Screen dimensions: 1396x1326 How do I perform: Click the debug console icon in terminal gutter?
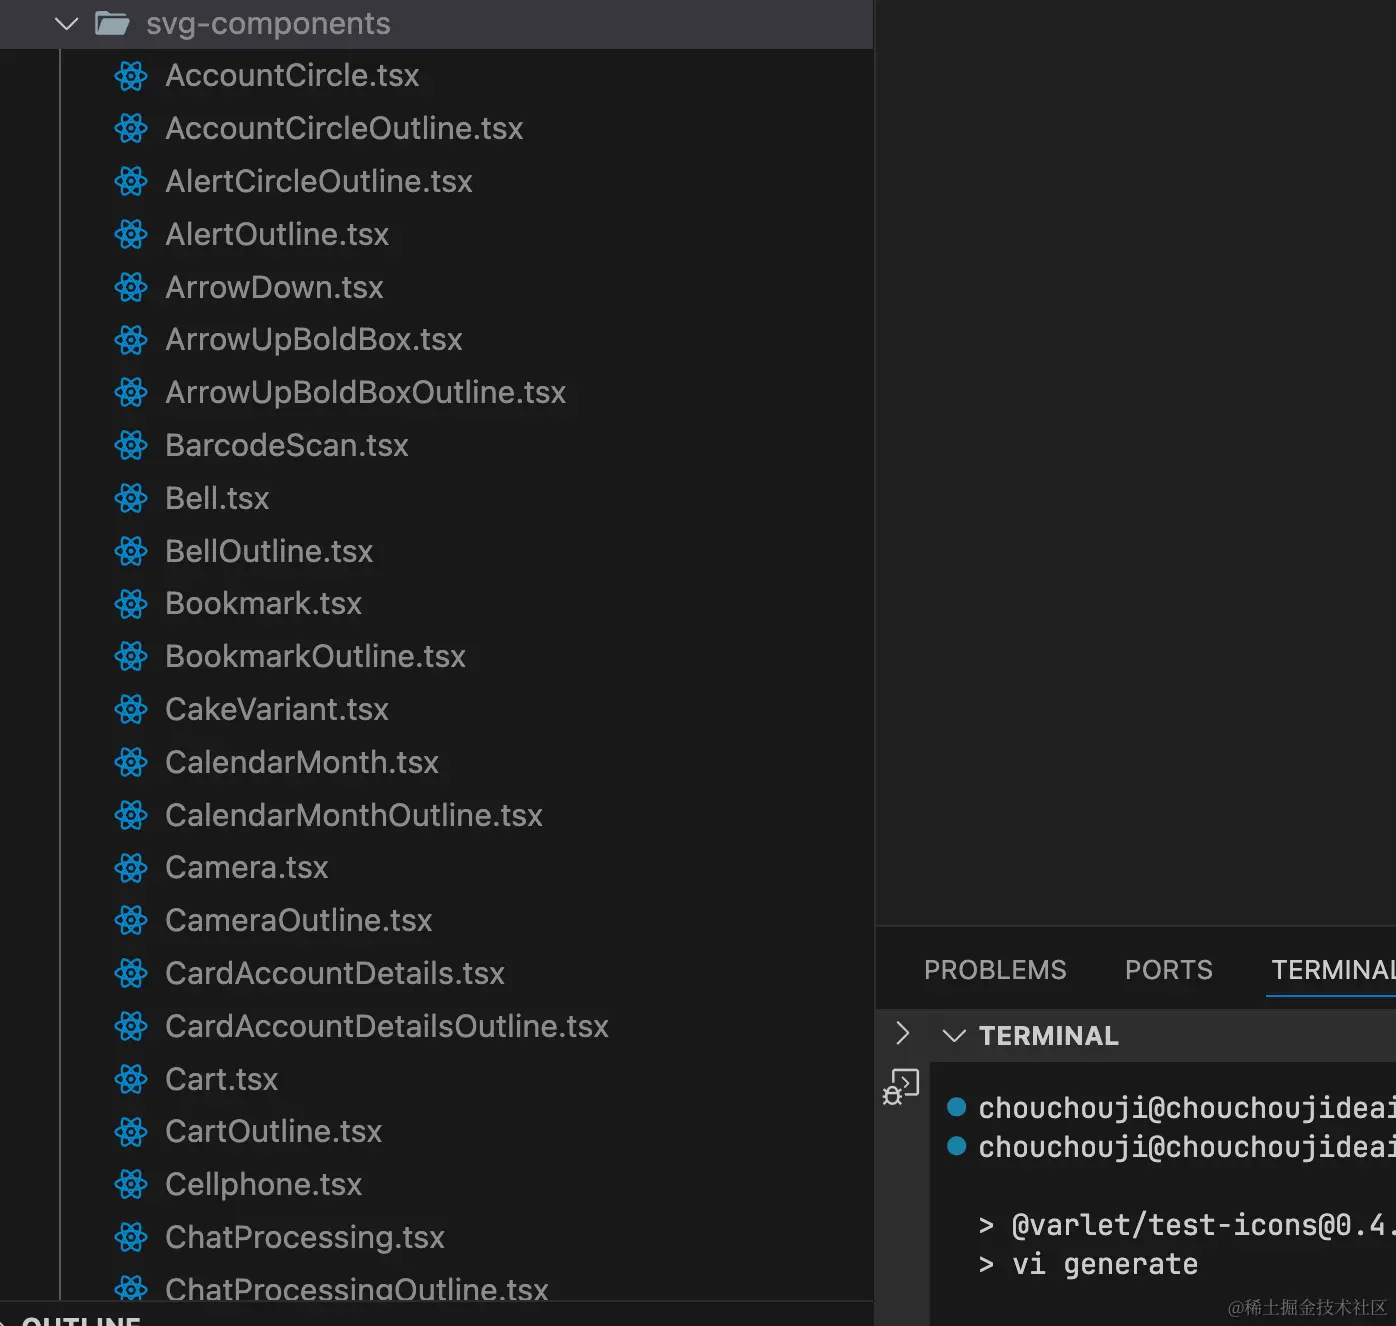click(900, 1086)
